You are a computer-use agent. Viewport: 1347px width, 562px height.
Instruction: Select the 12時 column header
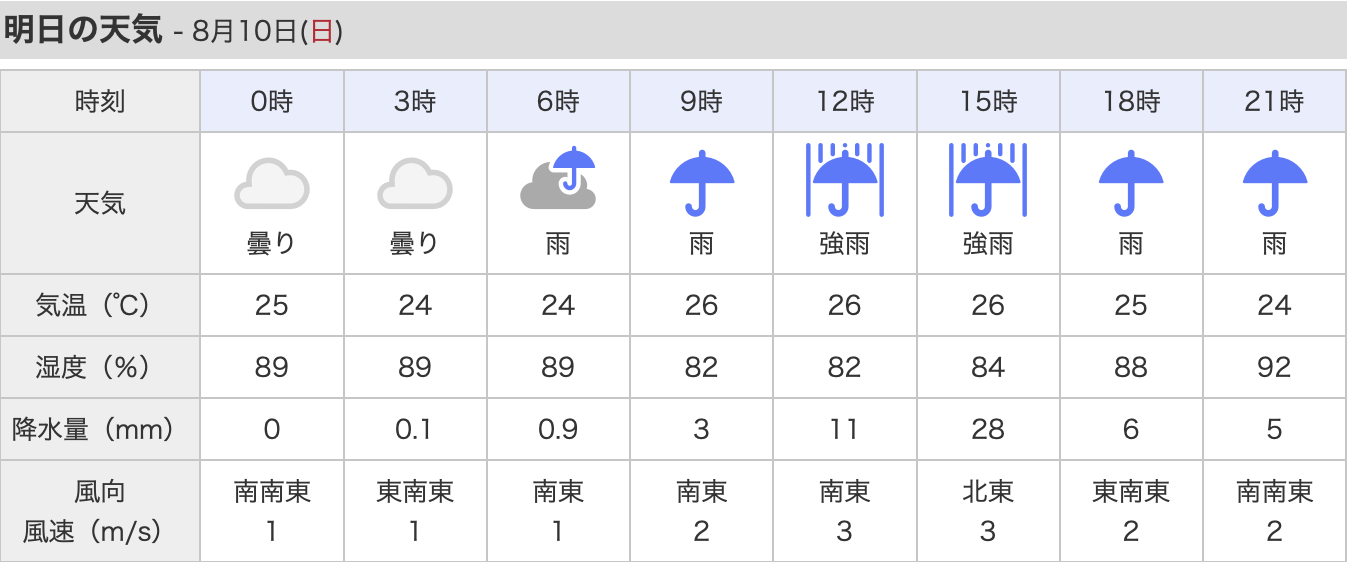(845, 101)
